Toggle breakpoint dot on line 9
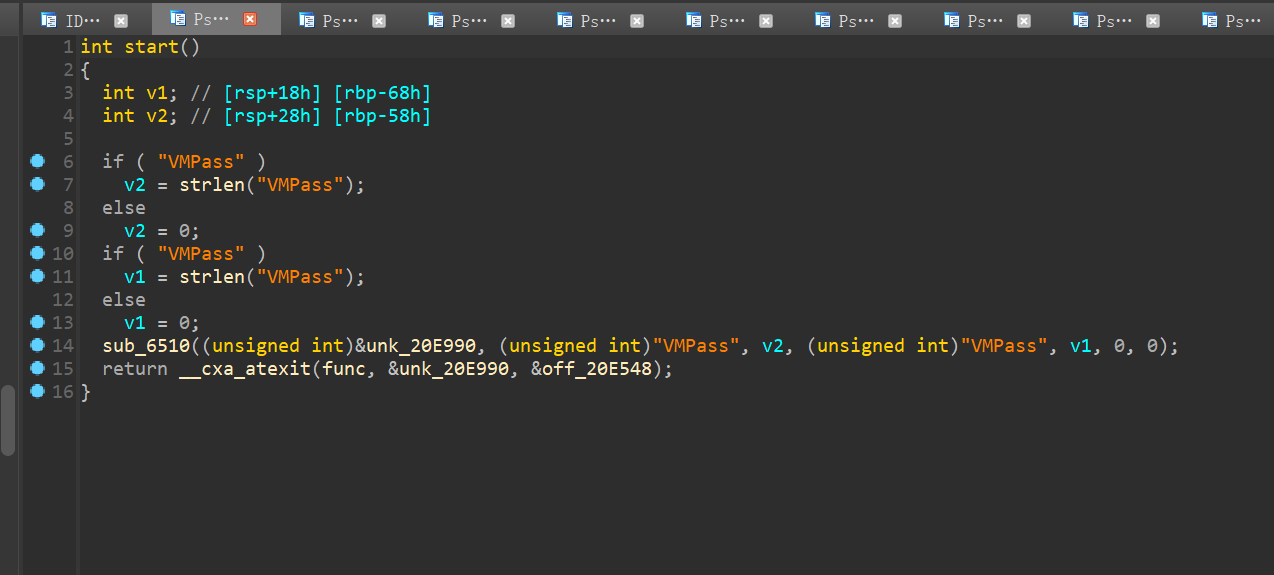Viewport: 1274px width, 575px height. pos(38,230)
